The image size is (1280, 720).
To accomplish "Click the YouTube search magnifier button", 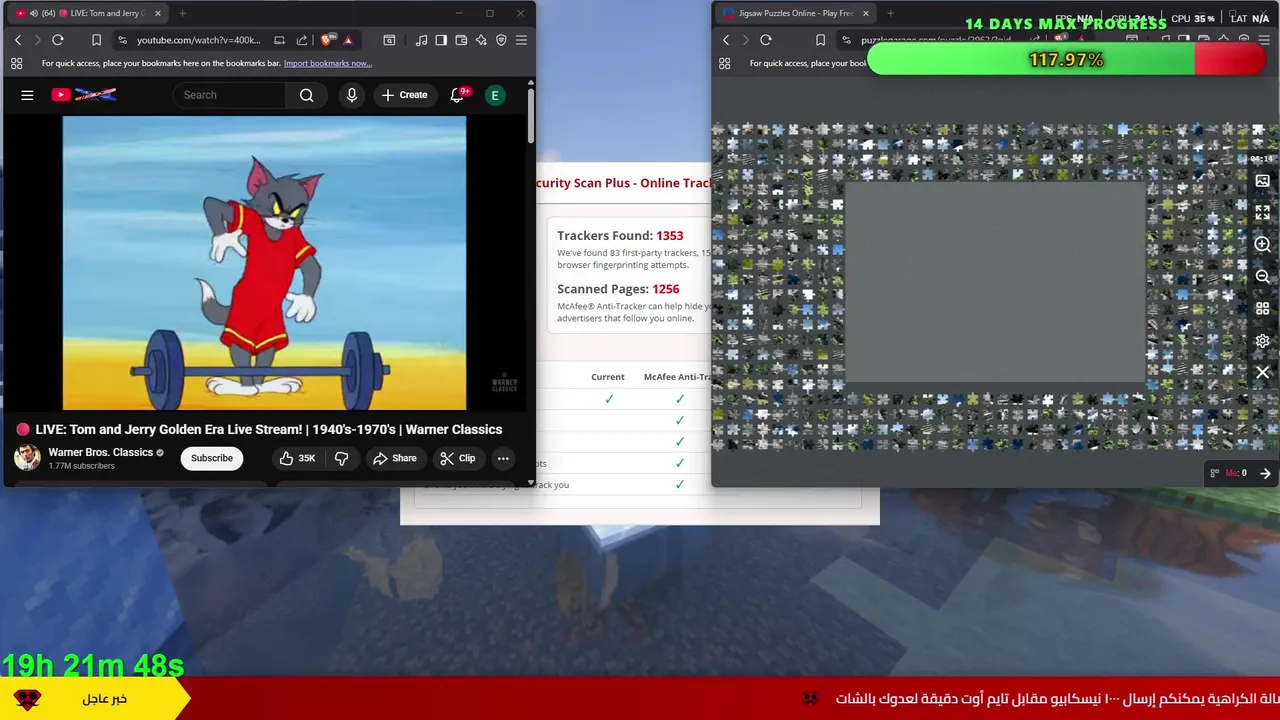I will (307, 95).
